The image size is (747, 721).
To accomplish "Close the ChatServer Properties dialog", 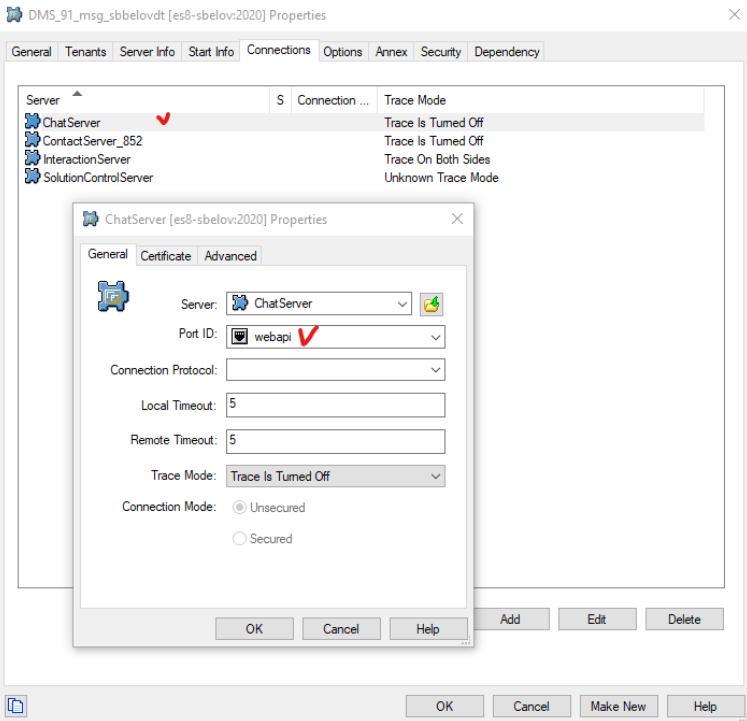I will (x=457, y=219).
